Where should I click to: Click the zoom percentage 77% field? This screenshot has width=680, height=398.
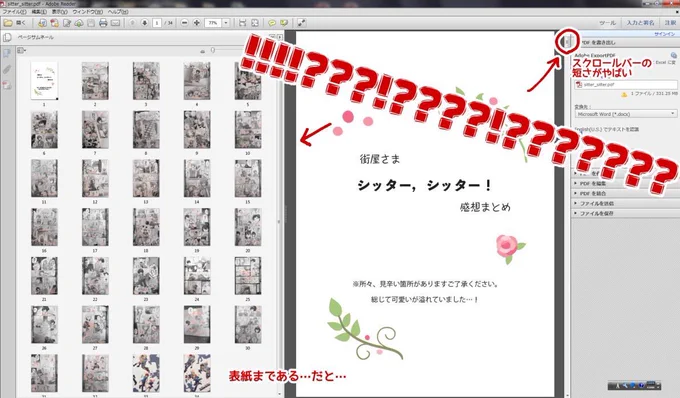(213, 23)
